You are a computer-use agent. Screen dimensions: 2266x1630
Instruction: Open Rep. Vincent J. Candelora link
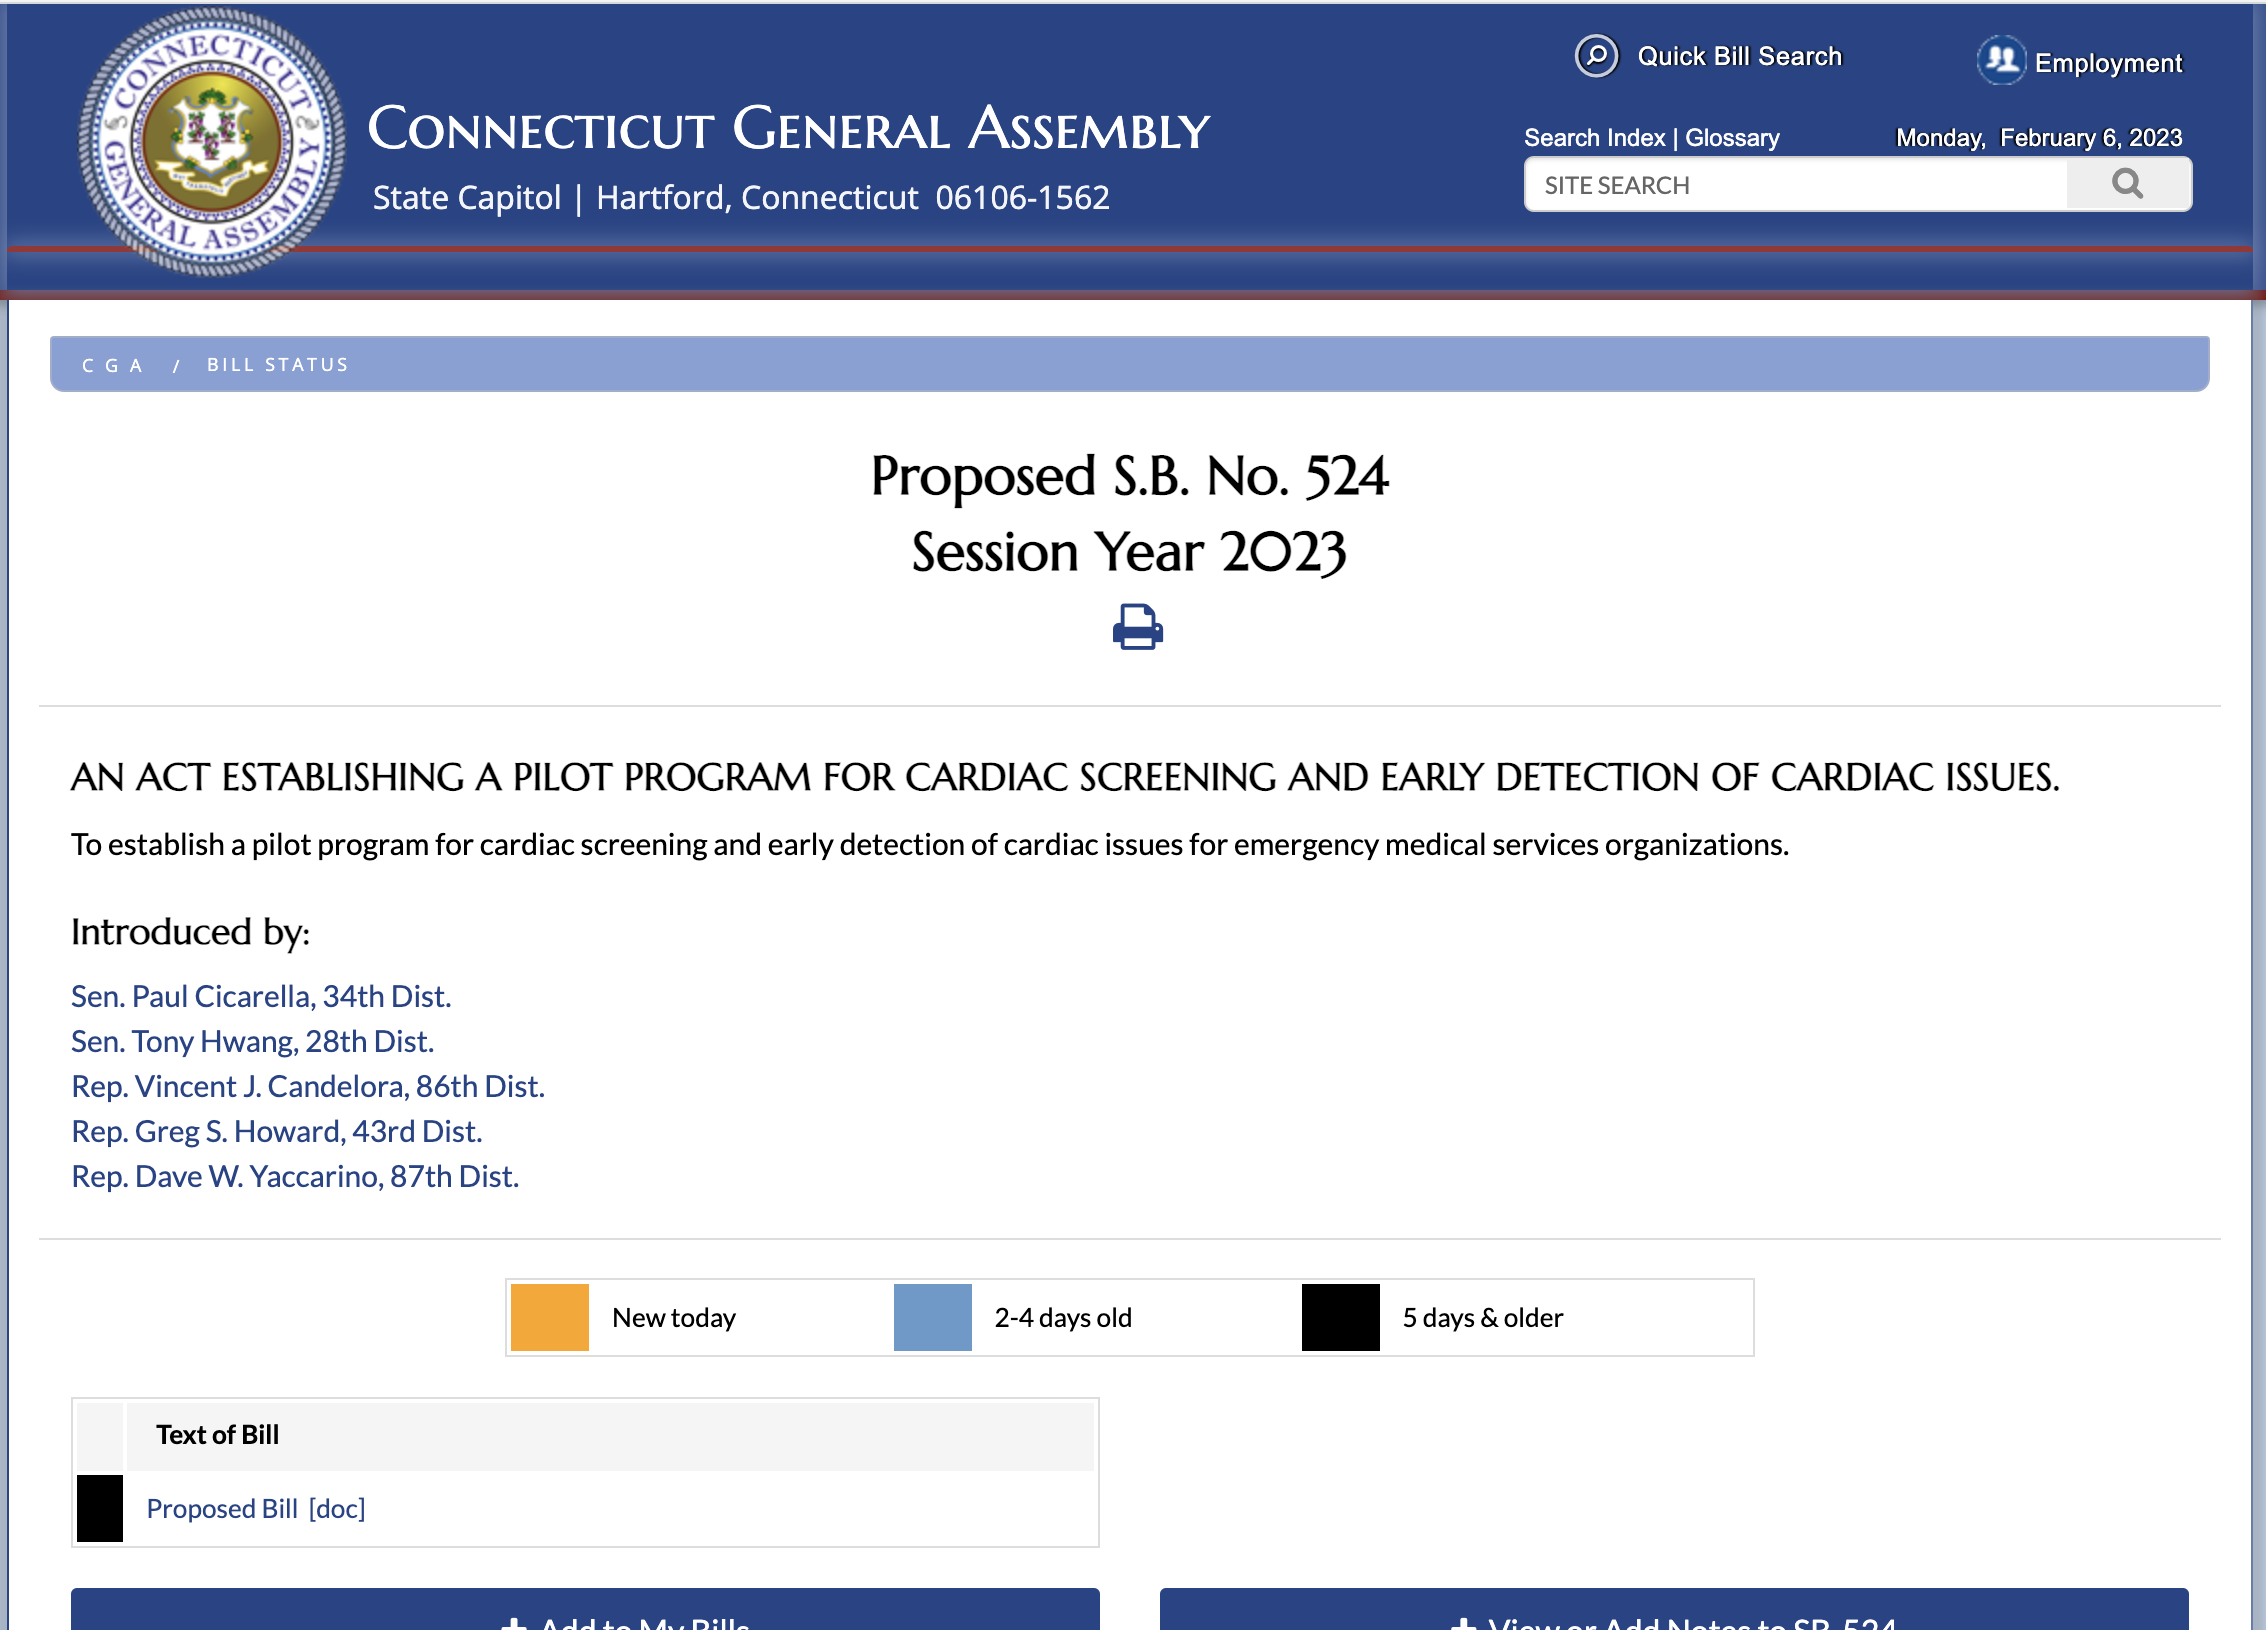[x=308, y=1086]
